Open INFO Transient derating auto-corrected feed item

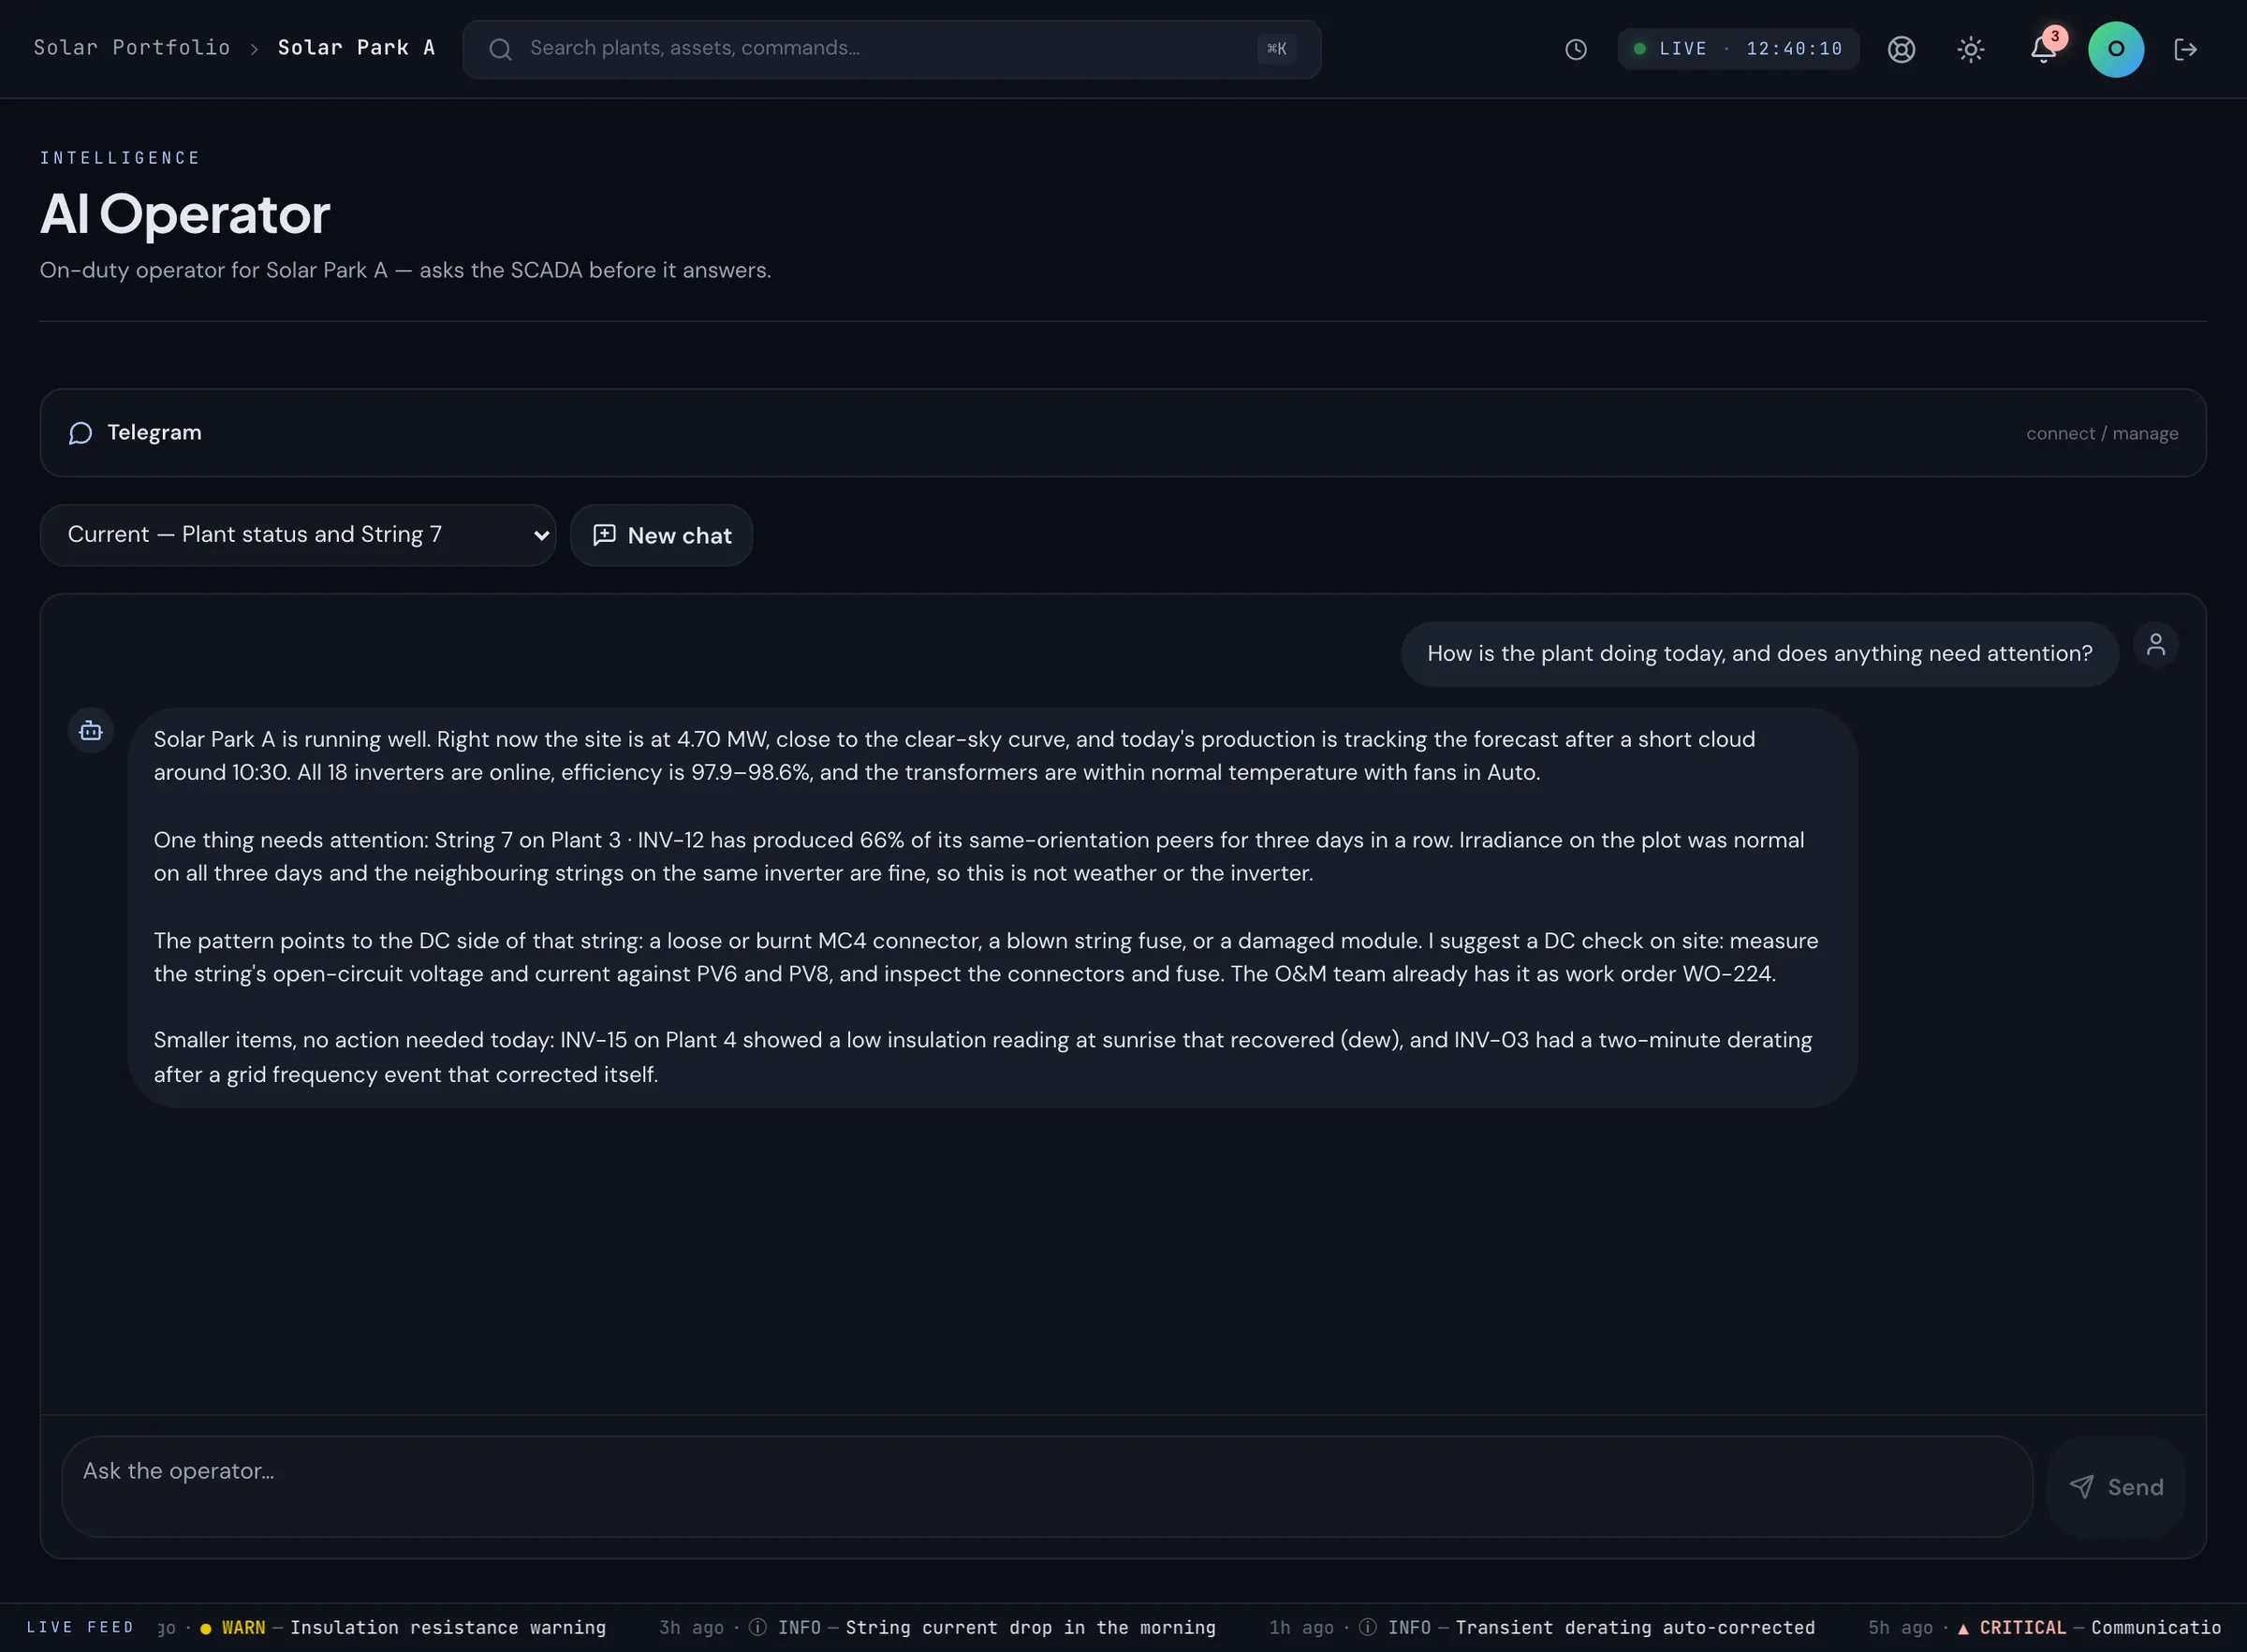(1541, 1628)
